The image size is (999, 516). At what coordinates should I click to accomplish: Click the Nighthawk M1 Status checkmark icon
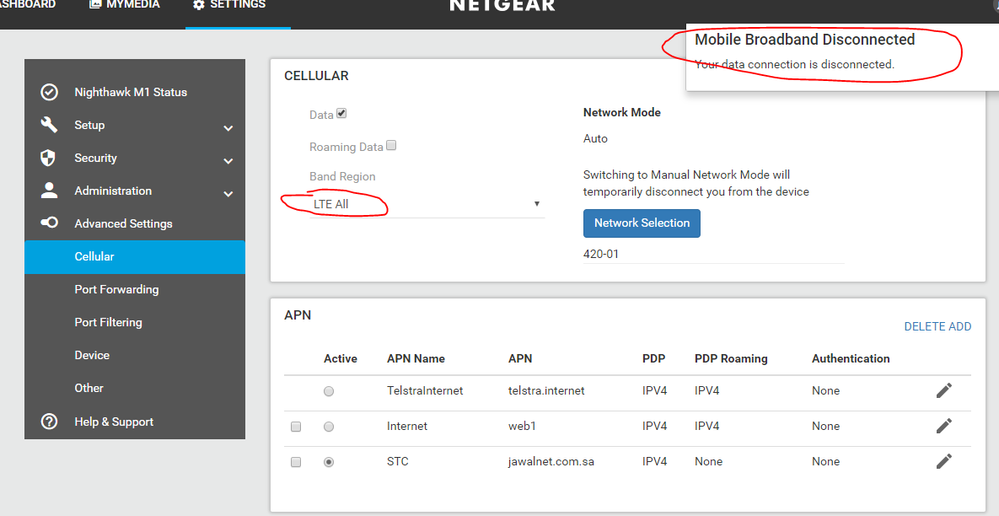[x=49, y=92]
